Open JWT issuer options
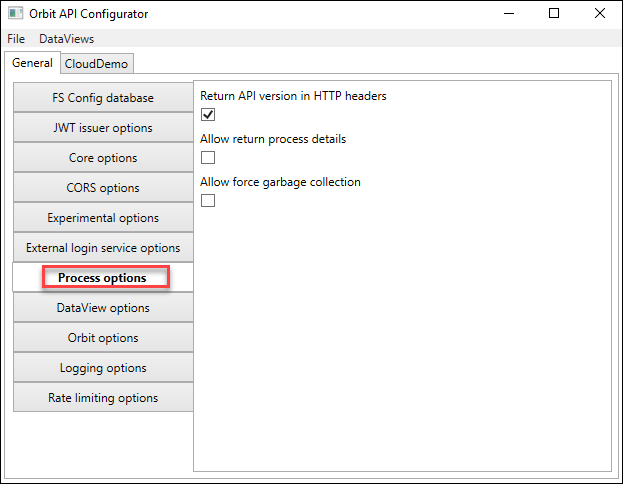Screen dimensions: 623x484 [103, 128]
